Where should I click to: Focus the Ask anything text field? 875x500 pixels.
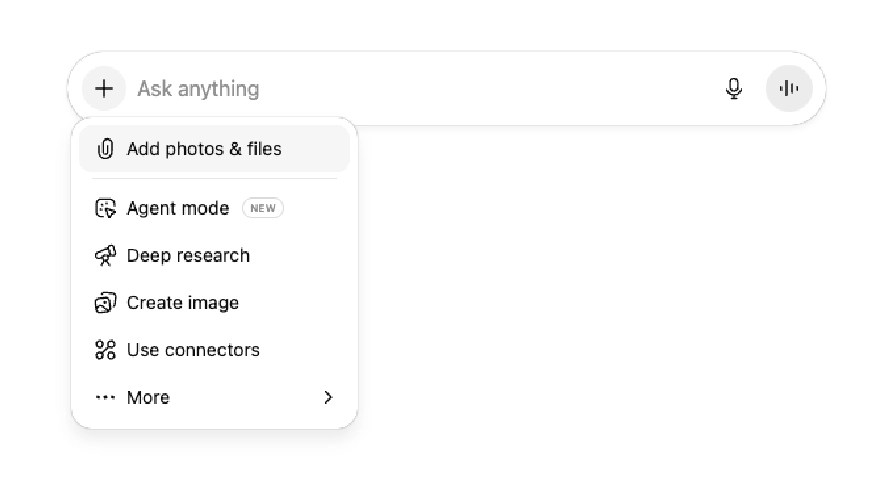coord(198,88)
